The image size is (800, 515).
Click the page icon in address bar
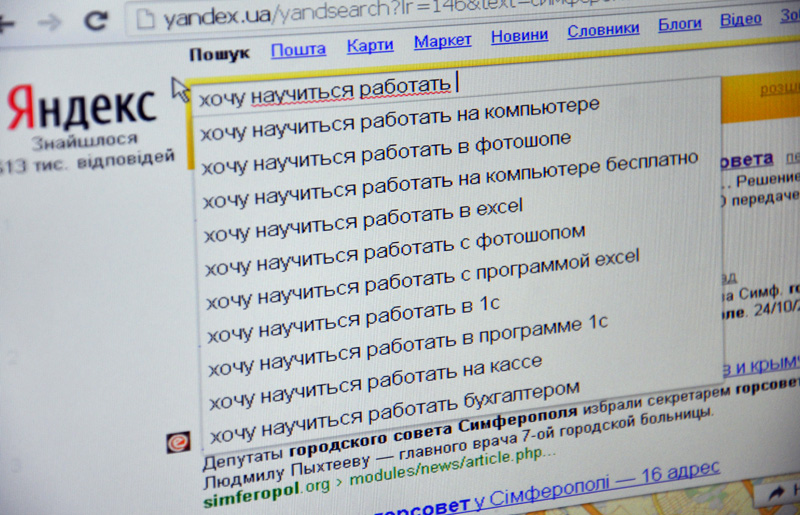(145, 19)
